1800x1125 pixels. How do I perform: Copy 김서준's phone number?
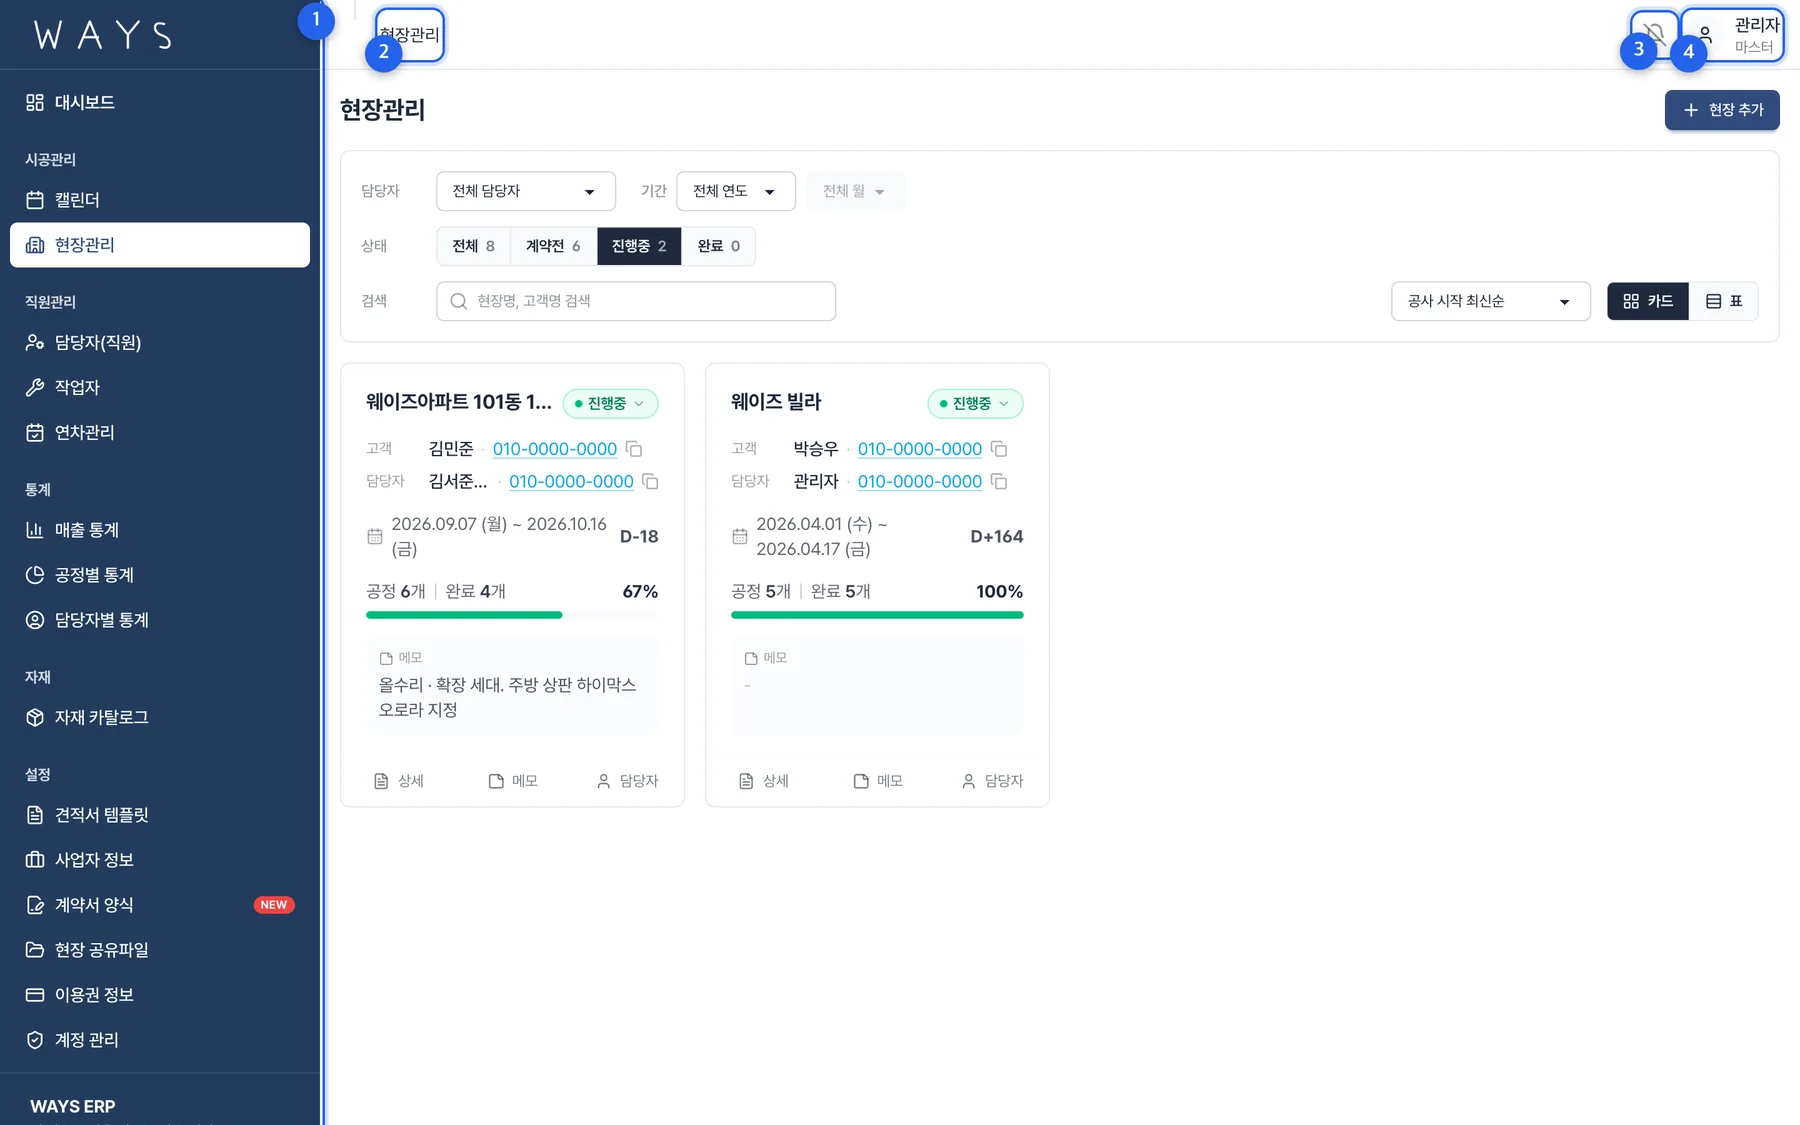tap(650, 481)
